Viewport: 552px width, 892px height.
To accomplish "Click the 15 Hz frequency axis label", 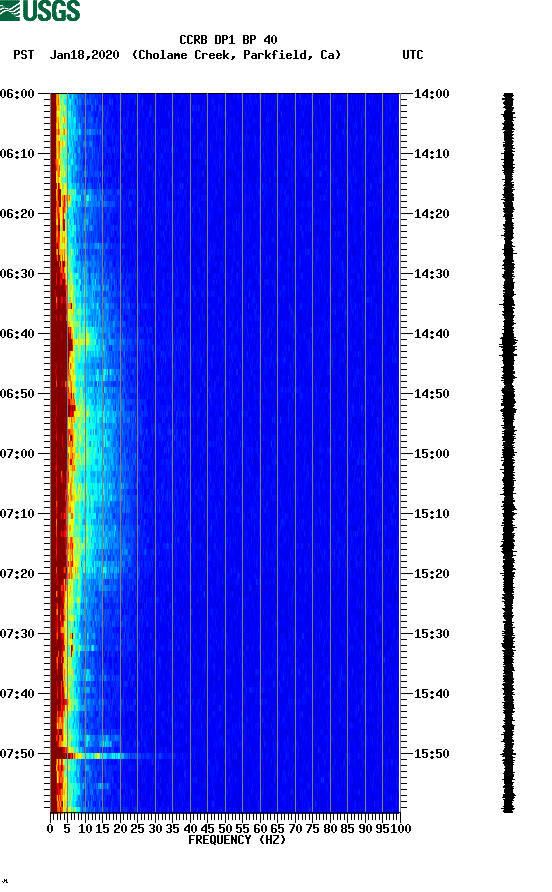I will 102,829.
